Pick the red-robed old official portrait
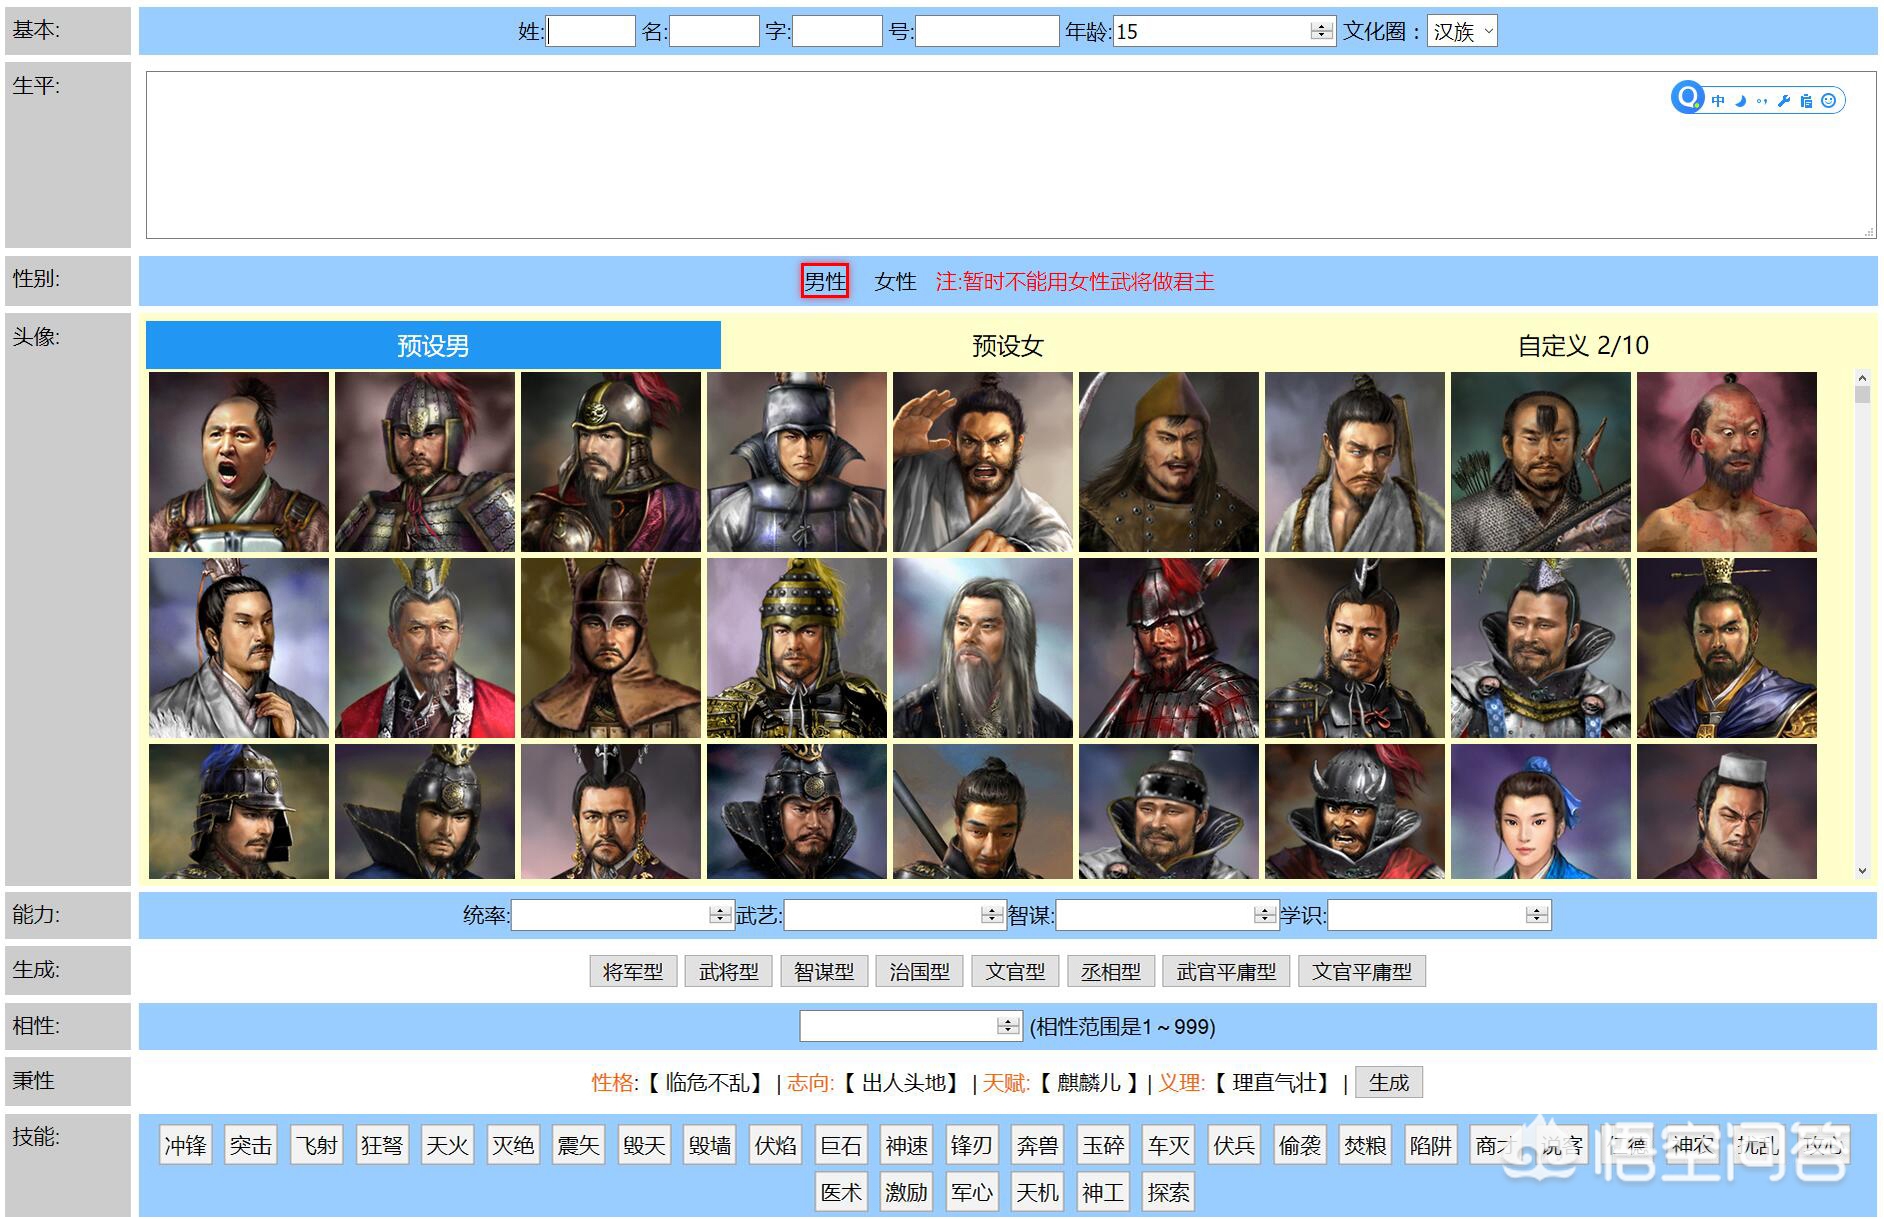The image size is (1884, 1219). [425, 648]
